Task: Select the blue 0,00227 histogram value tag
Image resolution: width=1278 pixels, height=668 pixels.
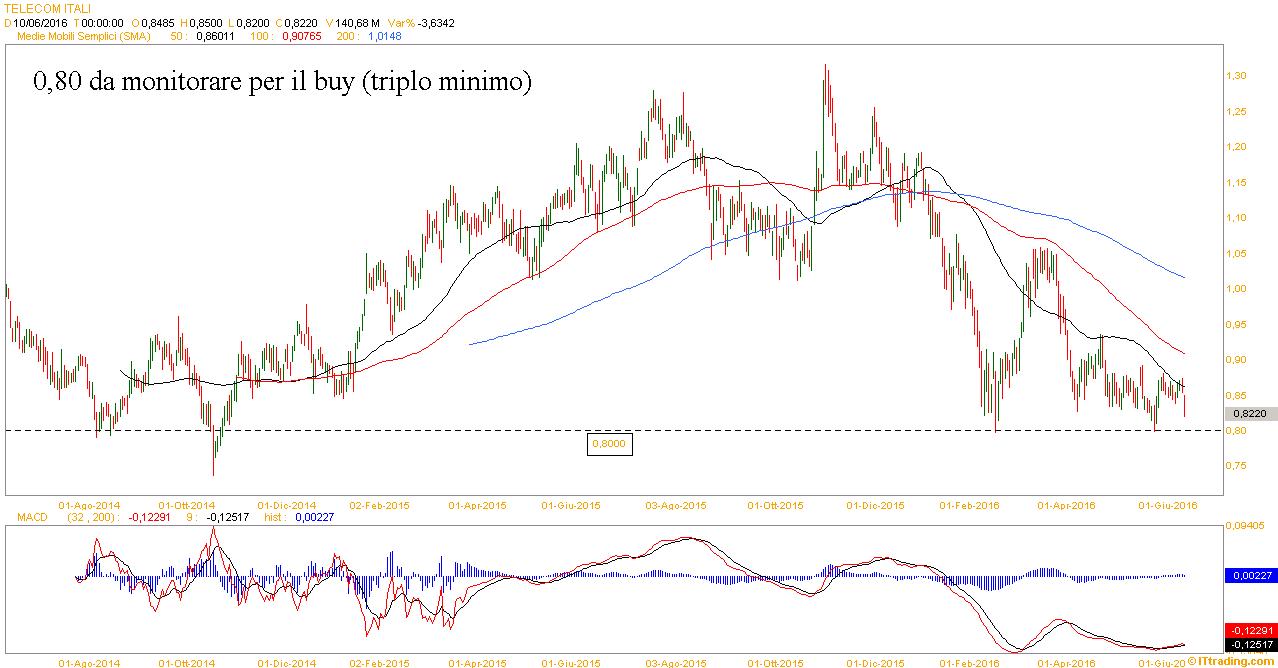Action: pos(1250,576)
